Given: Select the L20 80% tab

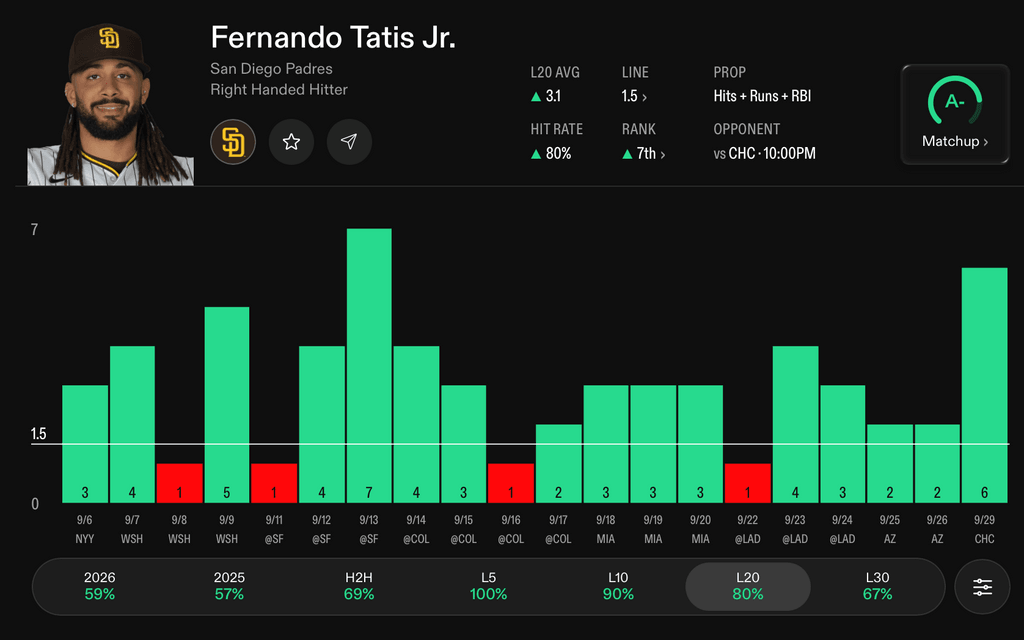Looking at the screenshot, I should (x=748, y=586).
